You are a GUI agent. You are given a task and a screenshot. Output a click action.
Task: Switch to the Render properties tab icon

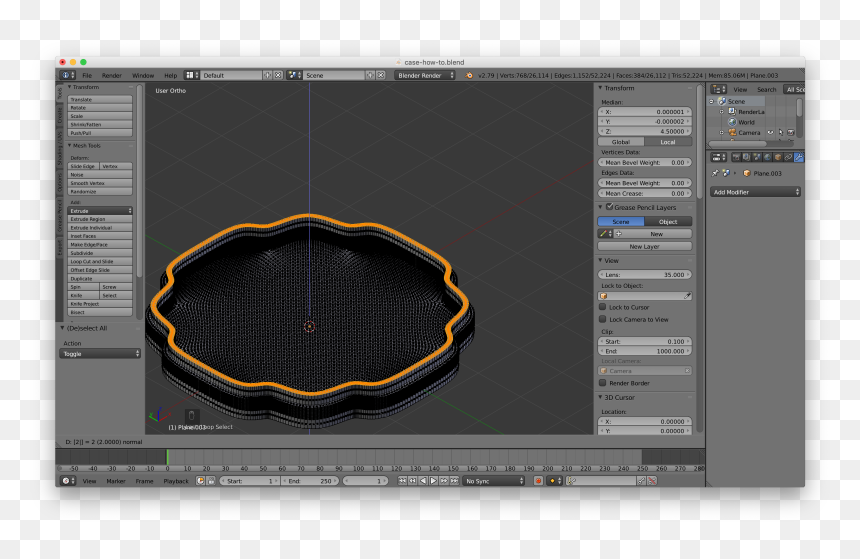tap(736, 157)
